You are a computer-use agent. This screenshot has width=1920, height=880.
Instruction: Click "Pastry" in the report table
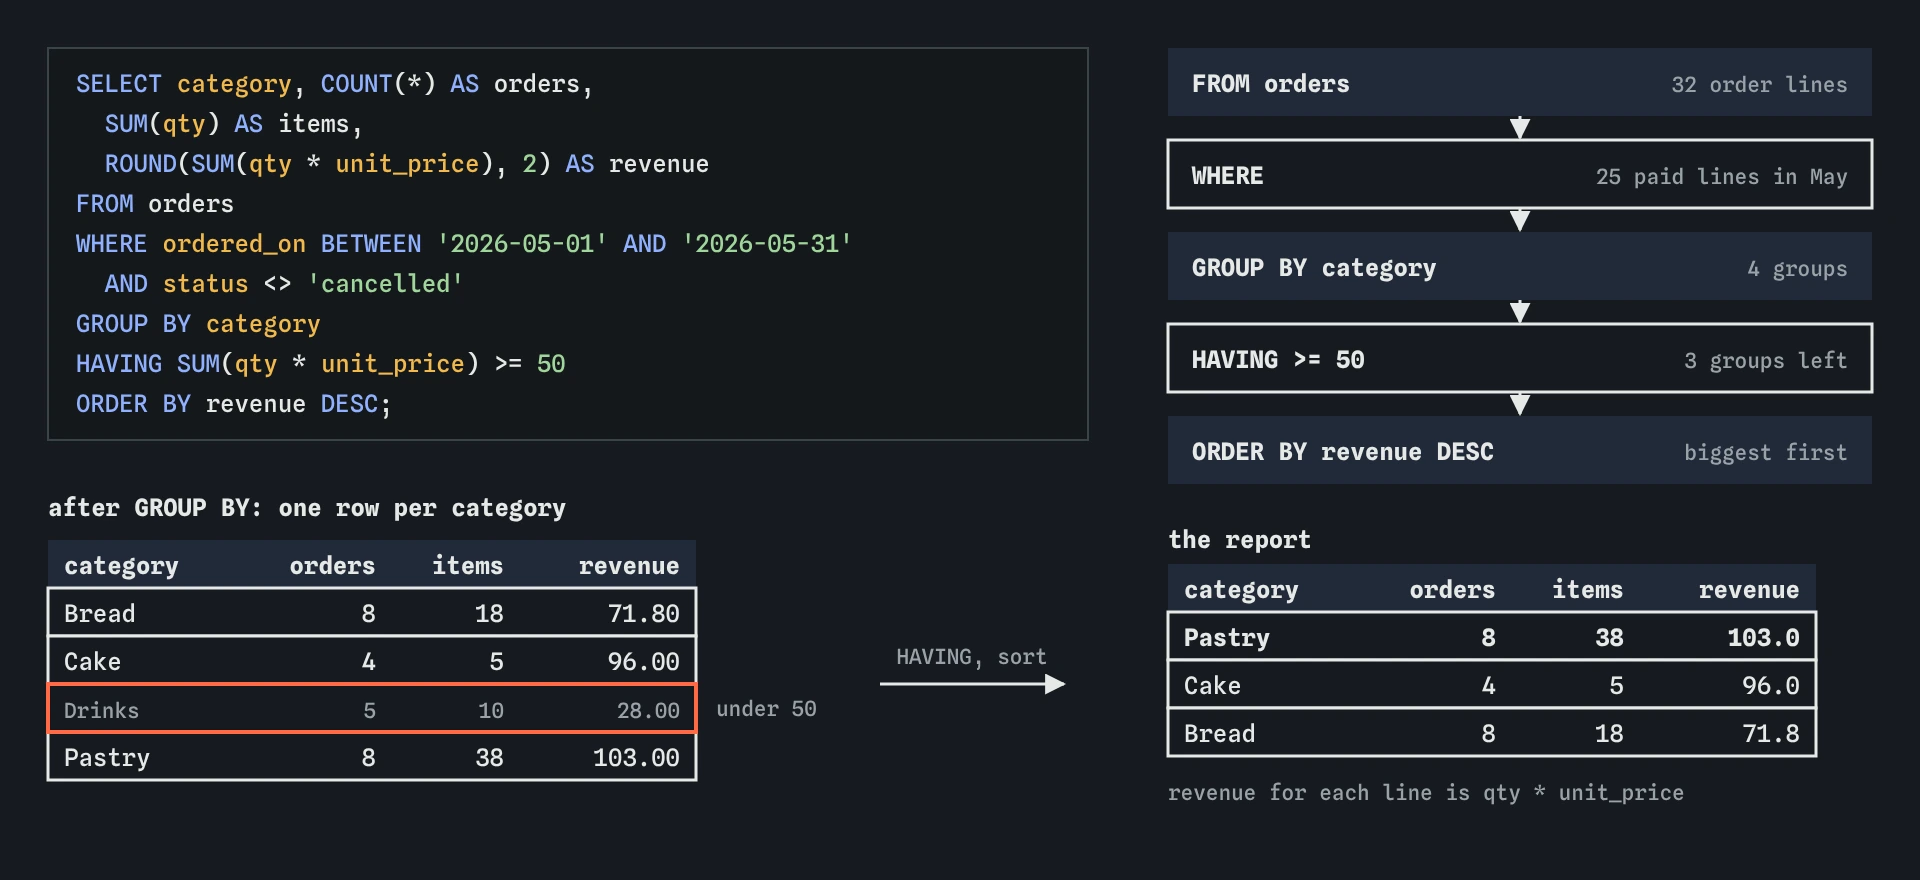pos(1226,638)
